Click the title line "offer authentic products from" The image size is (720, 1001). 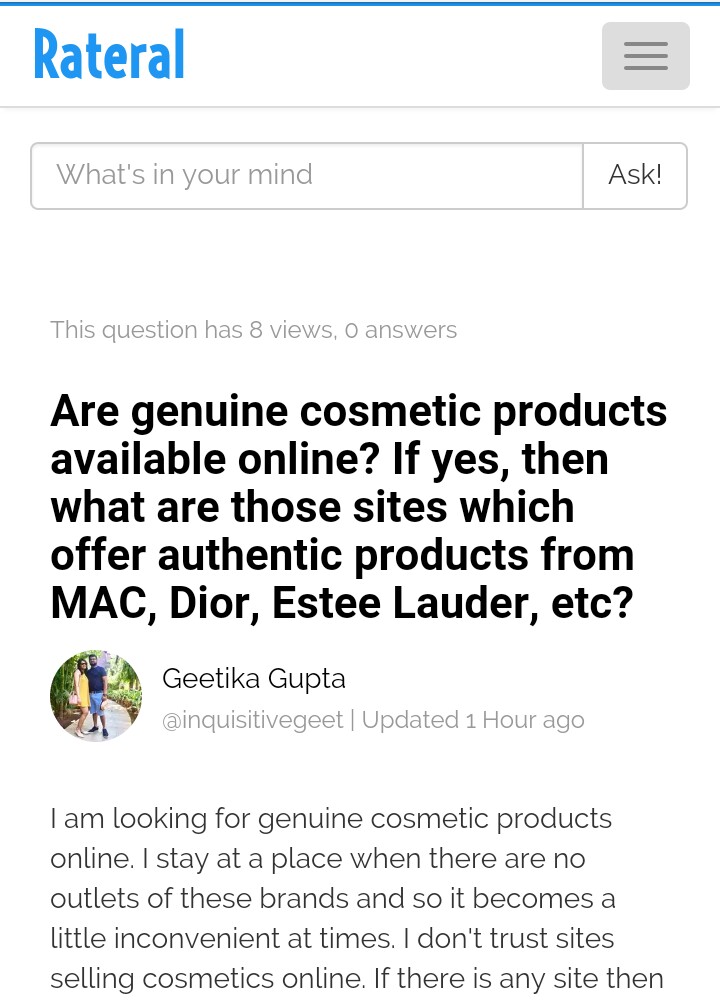(342, 555)
